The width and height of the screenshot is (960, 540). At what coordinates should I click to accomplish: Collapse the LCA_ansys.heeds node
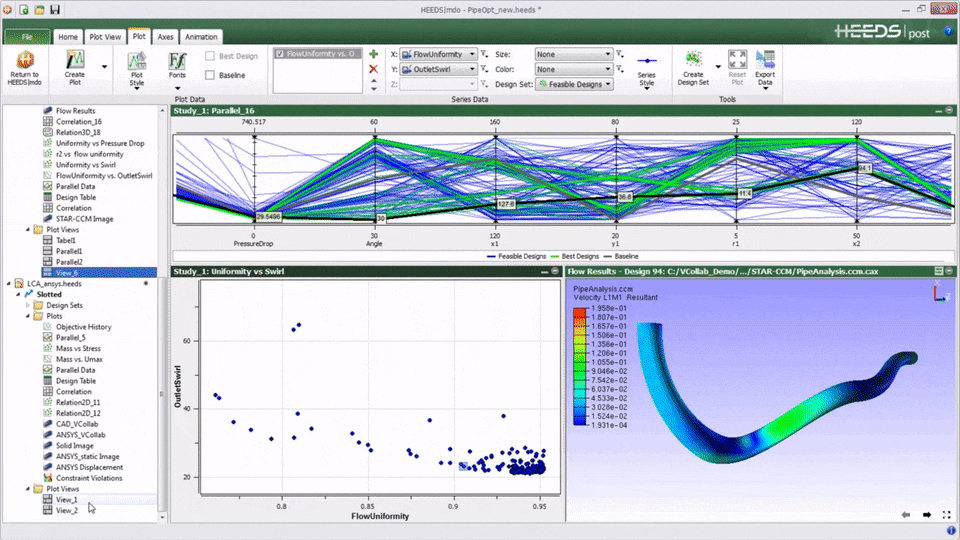point(9,283)
